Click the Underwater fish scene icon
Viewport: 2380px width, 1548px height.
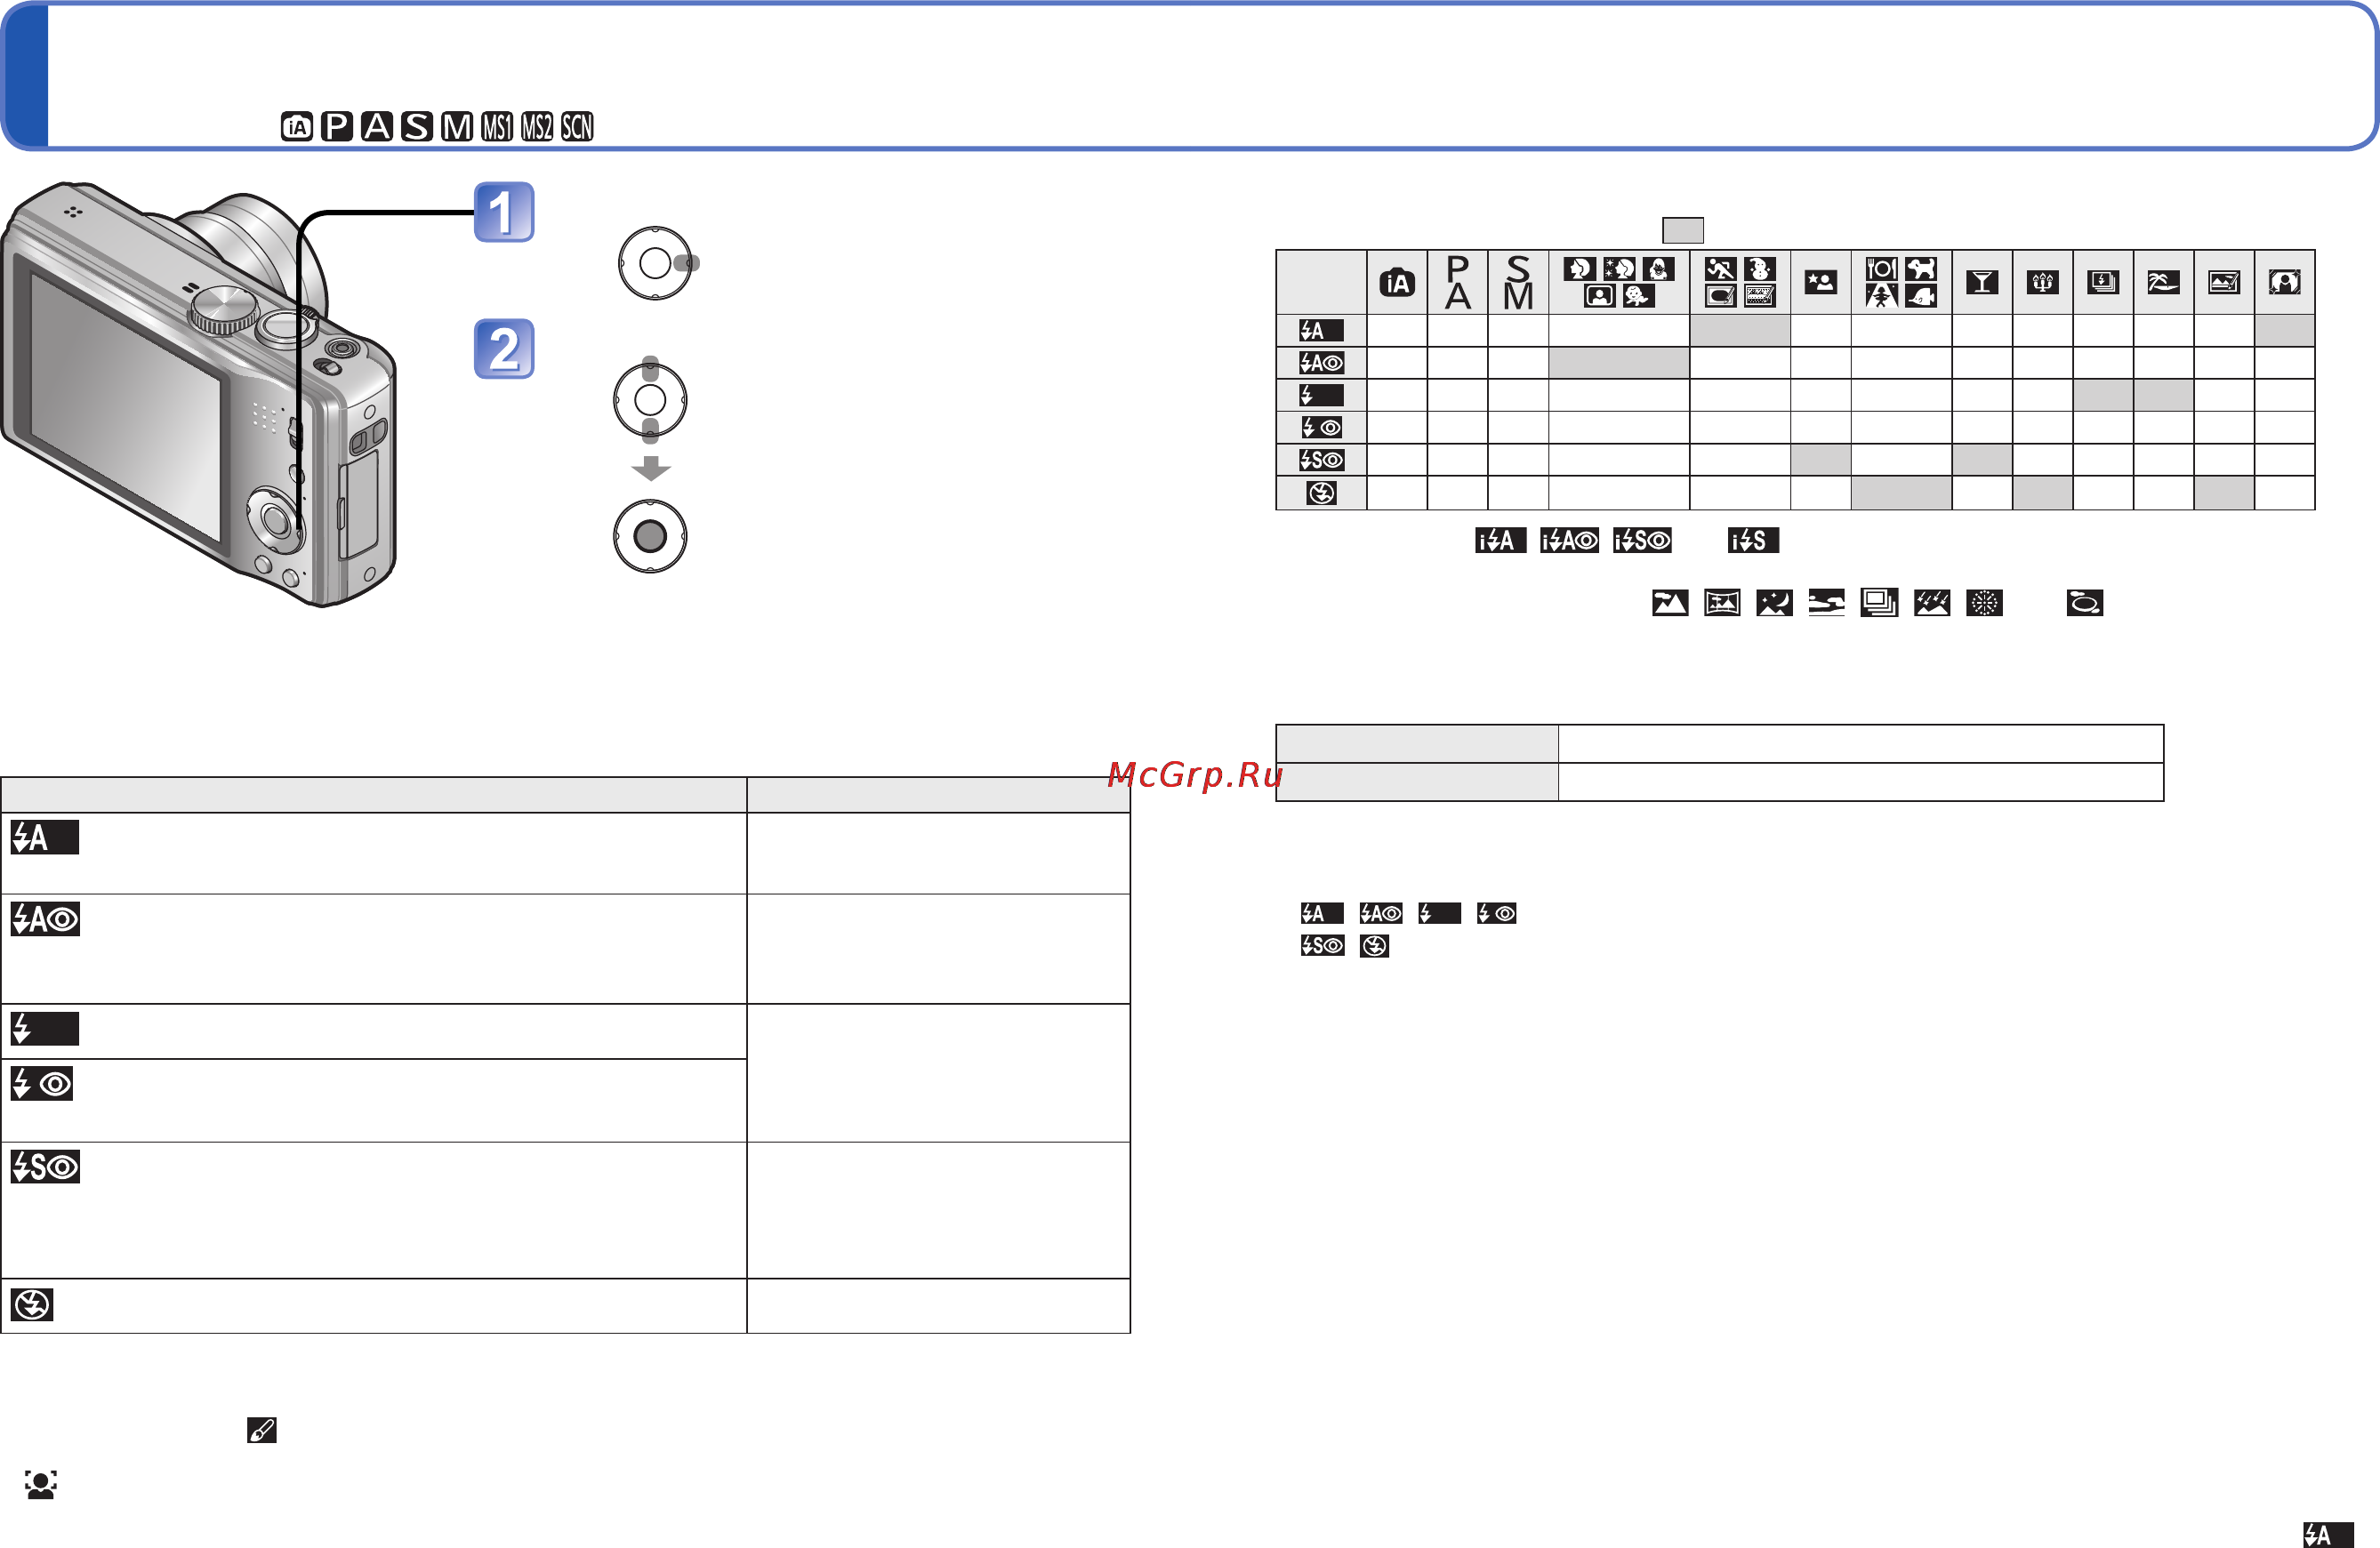pyautogui.click(x=1921, y=296)
